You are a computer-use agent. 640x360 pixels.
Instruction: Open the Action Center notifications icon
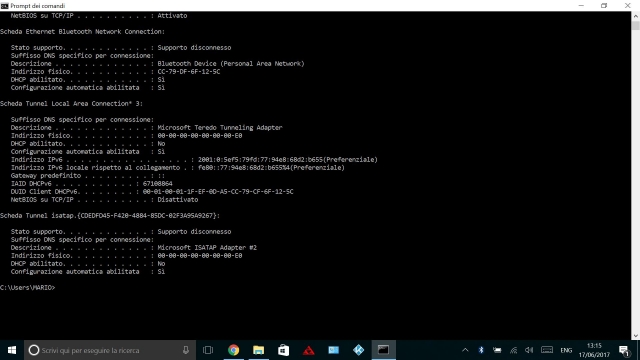tap(624, 350)
